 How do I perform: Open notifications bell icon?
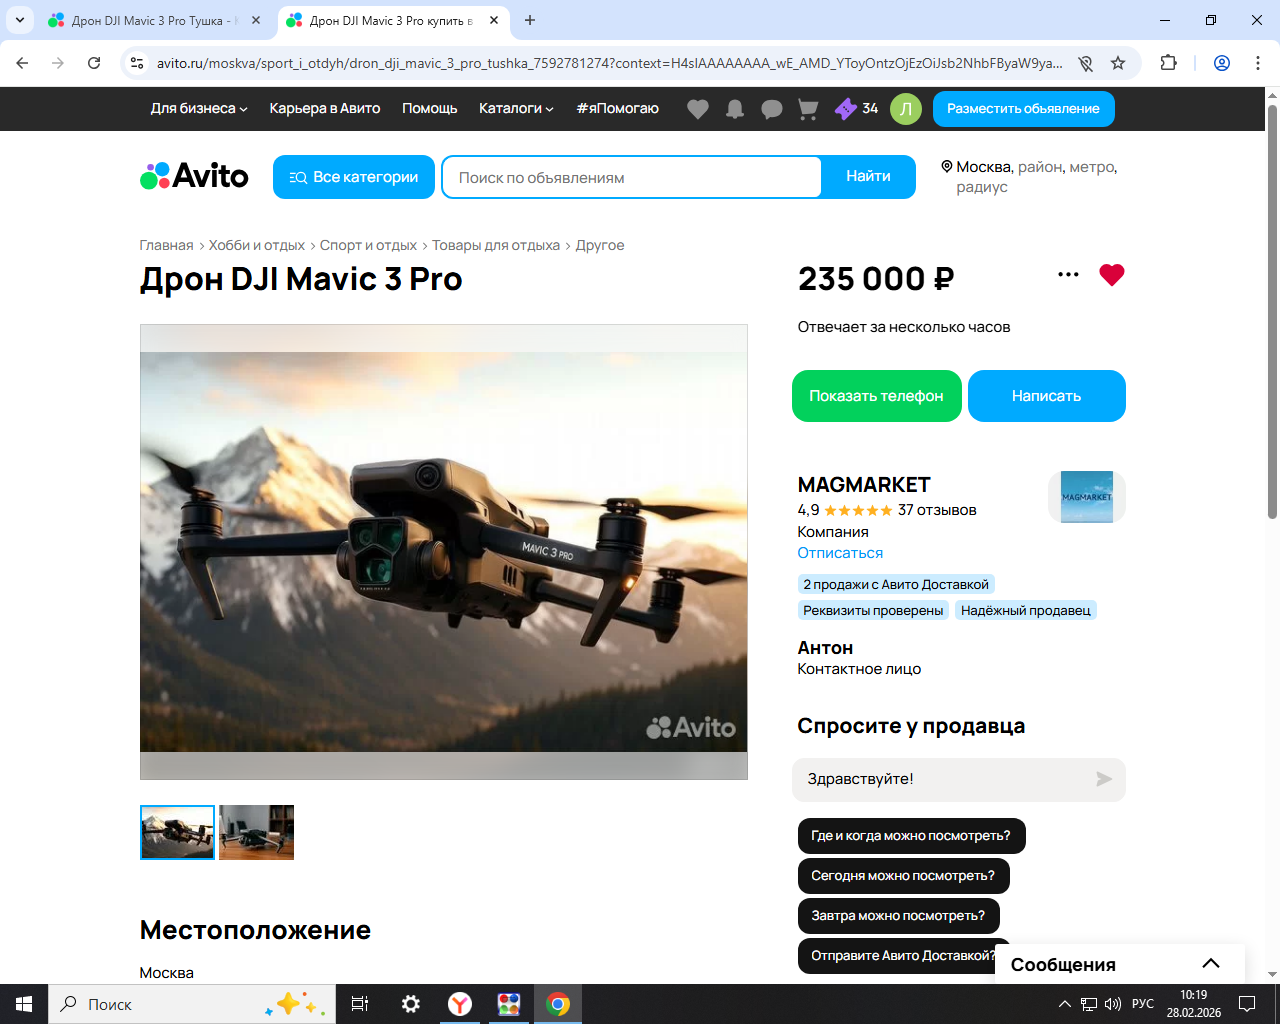[735, 109]
